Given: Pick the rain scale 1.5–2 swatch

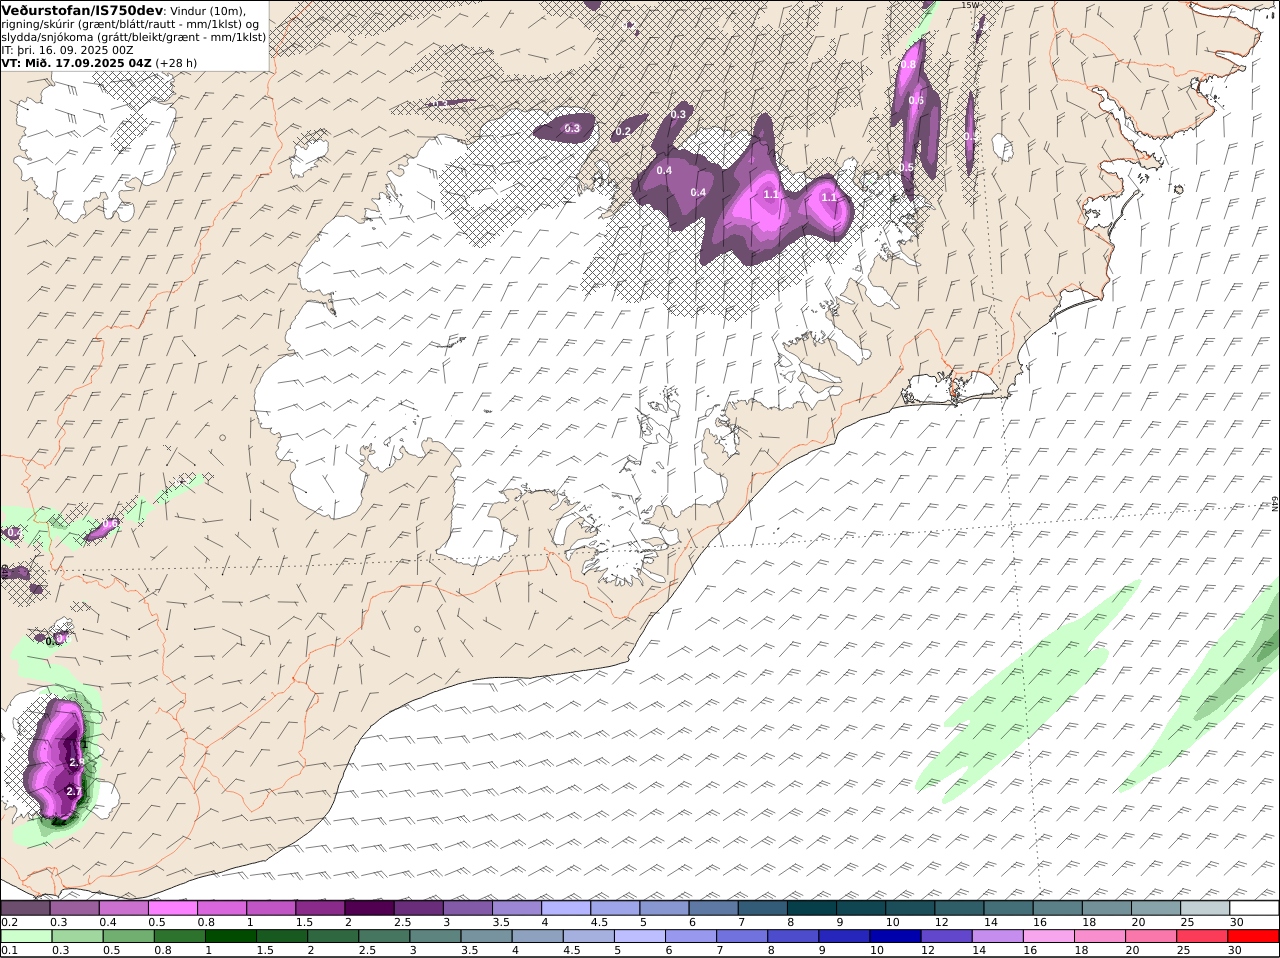Looking at the screenshot, I should coord(281,936).
